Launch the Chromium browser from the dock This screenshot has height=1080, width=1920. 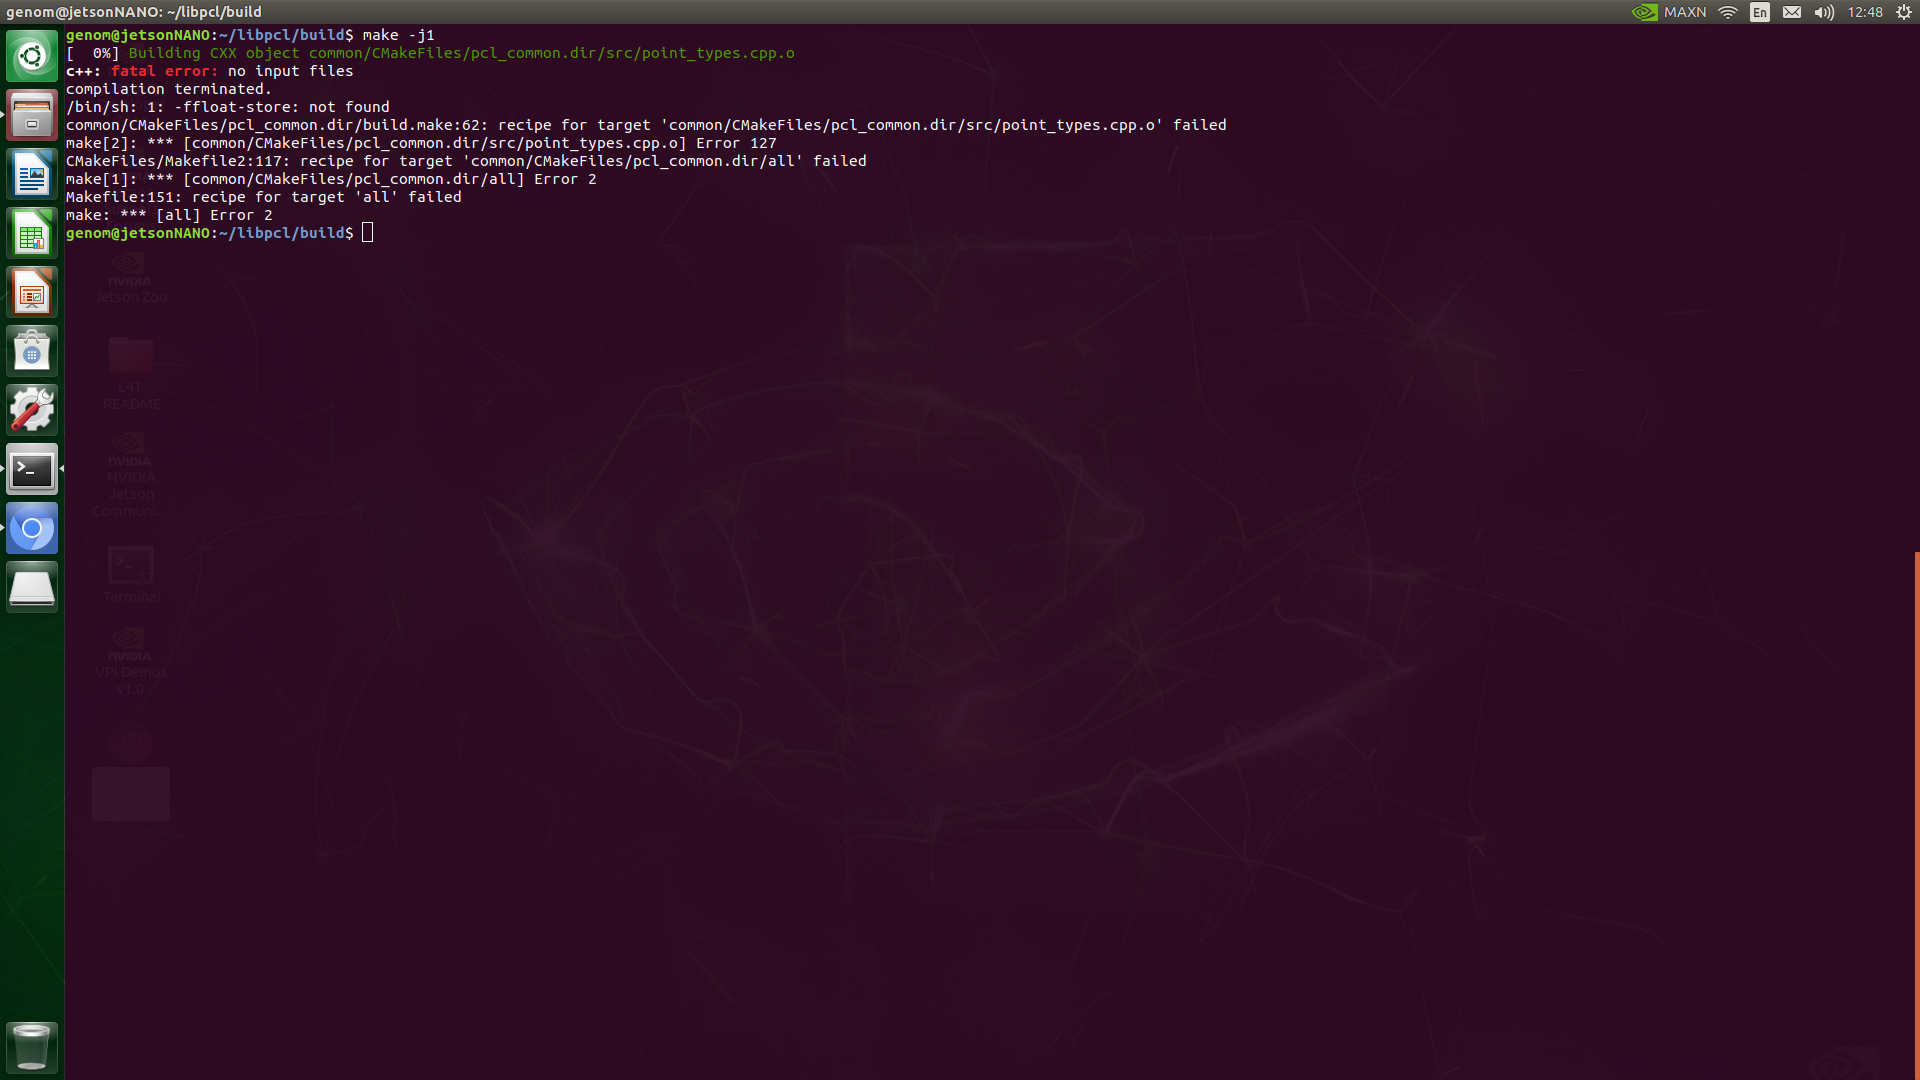[x=32, y=528]
